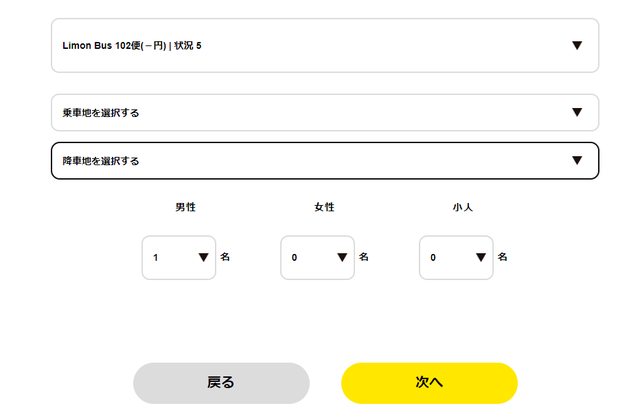Click the arrow of the 女性 count selector
This screenshot has width=640, height=417.
(343, 257)
